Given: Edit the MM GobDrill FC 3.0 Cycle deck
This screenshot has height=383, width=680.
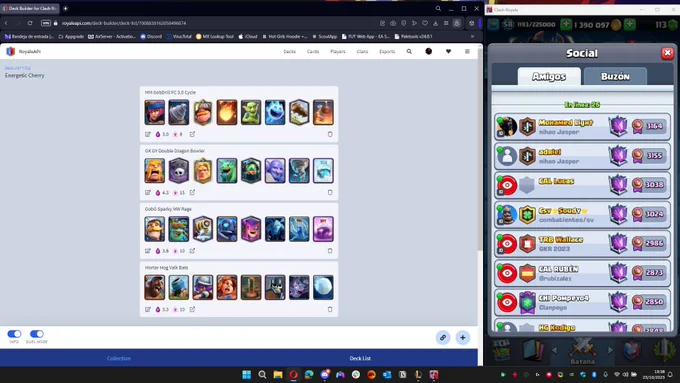Looking at the screenshot, I should coord(148,134).
